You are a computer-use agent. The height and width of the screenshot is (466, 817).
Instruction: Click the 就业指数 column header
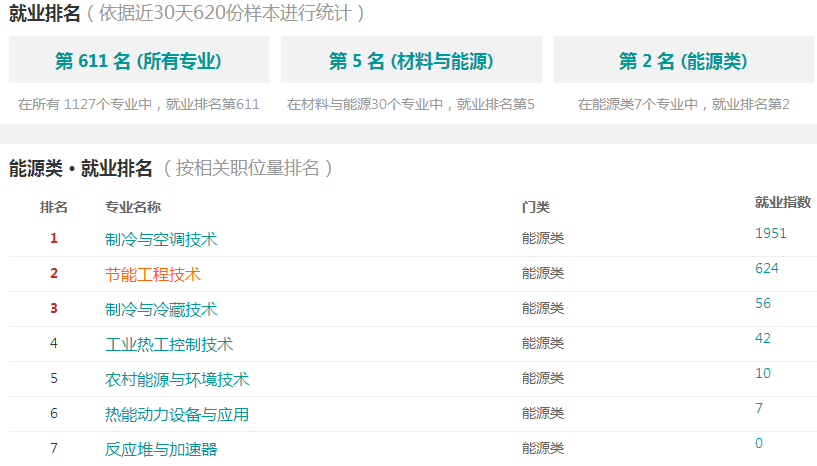(783, 202)
